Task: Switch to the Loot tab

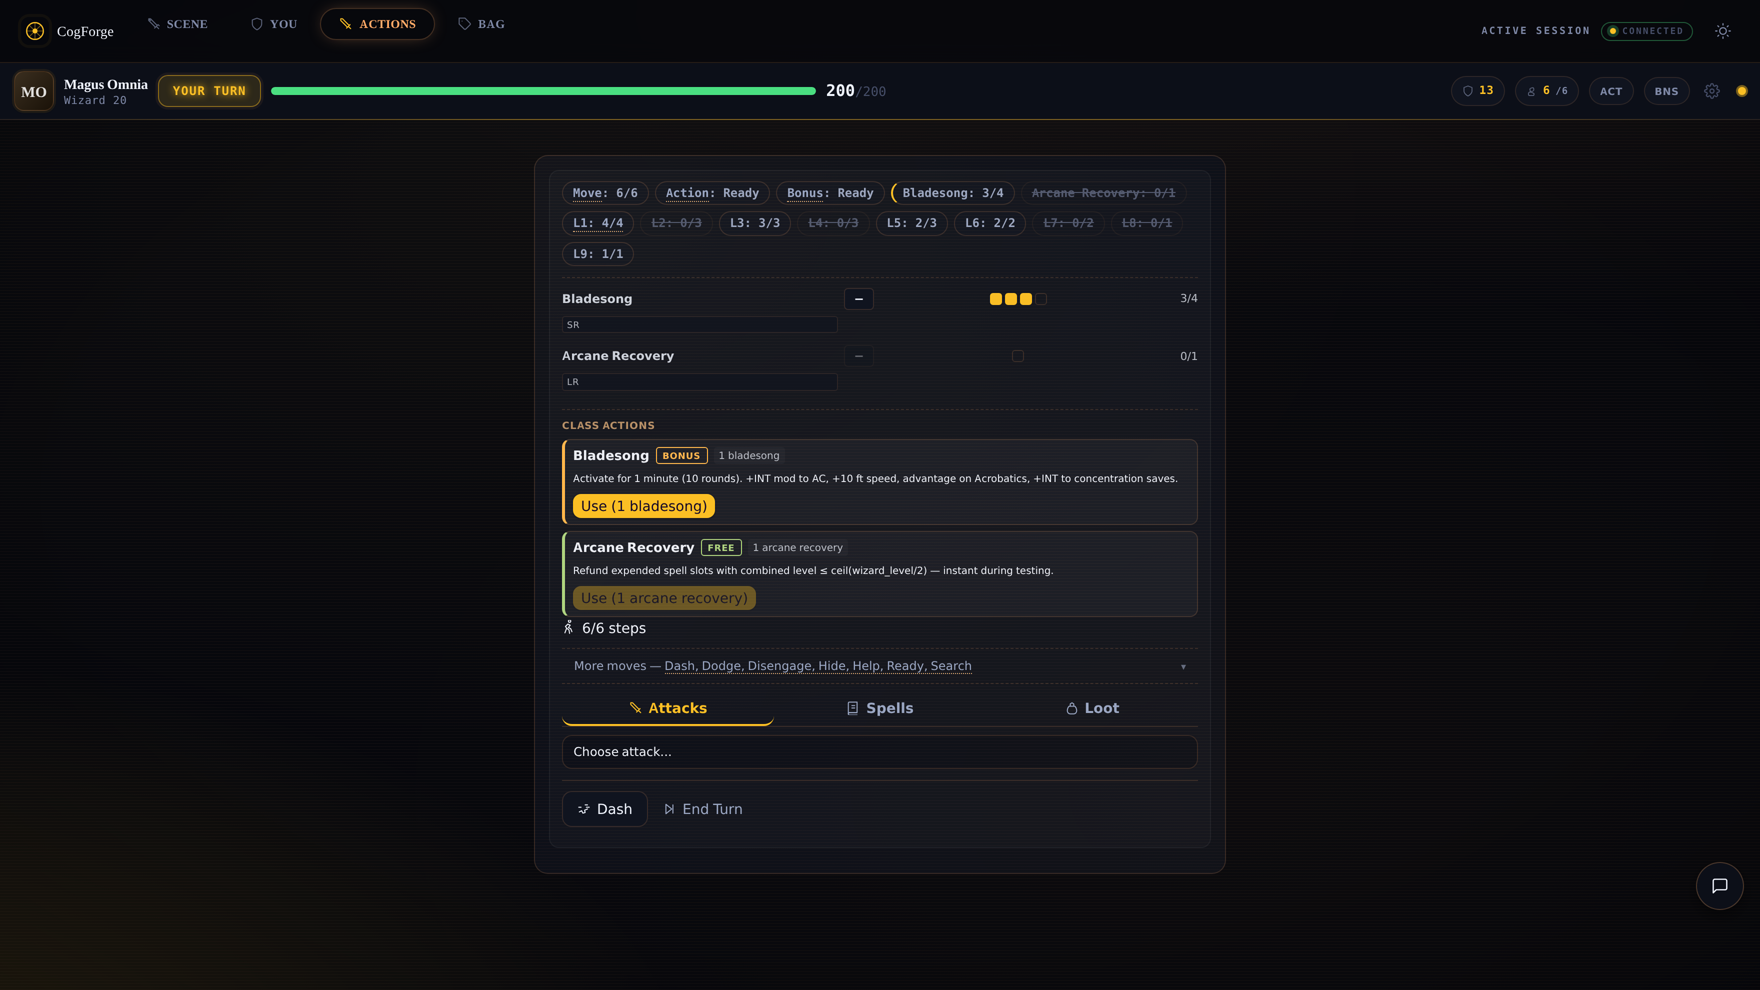Action: click(x=1092, y=708)
